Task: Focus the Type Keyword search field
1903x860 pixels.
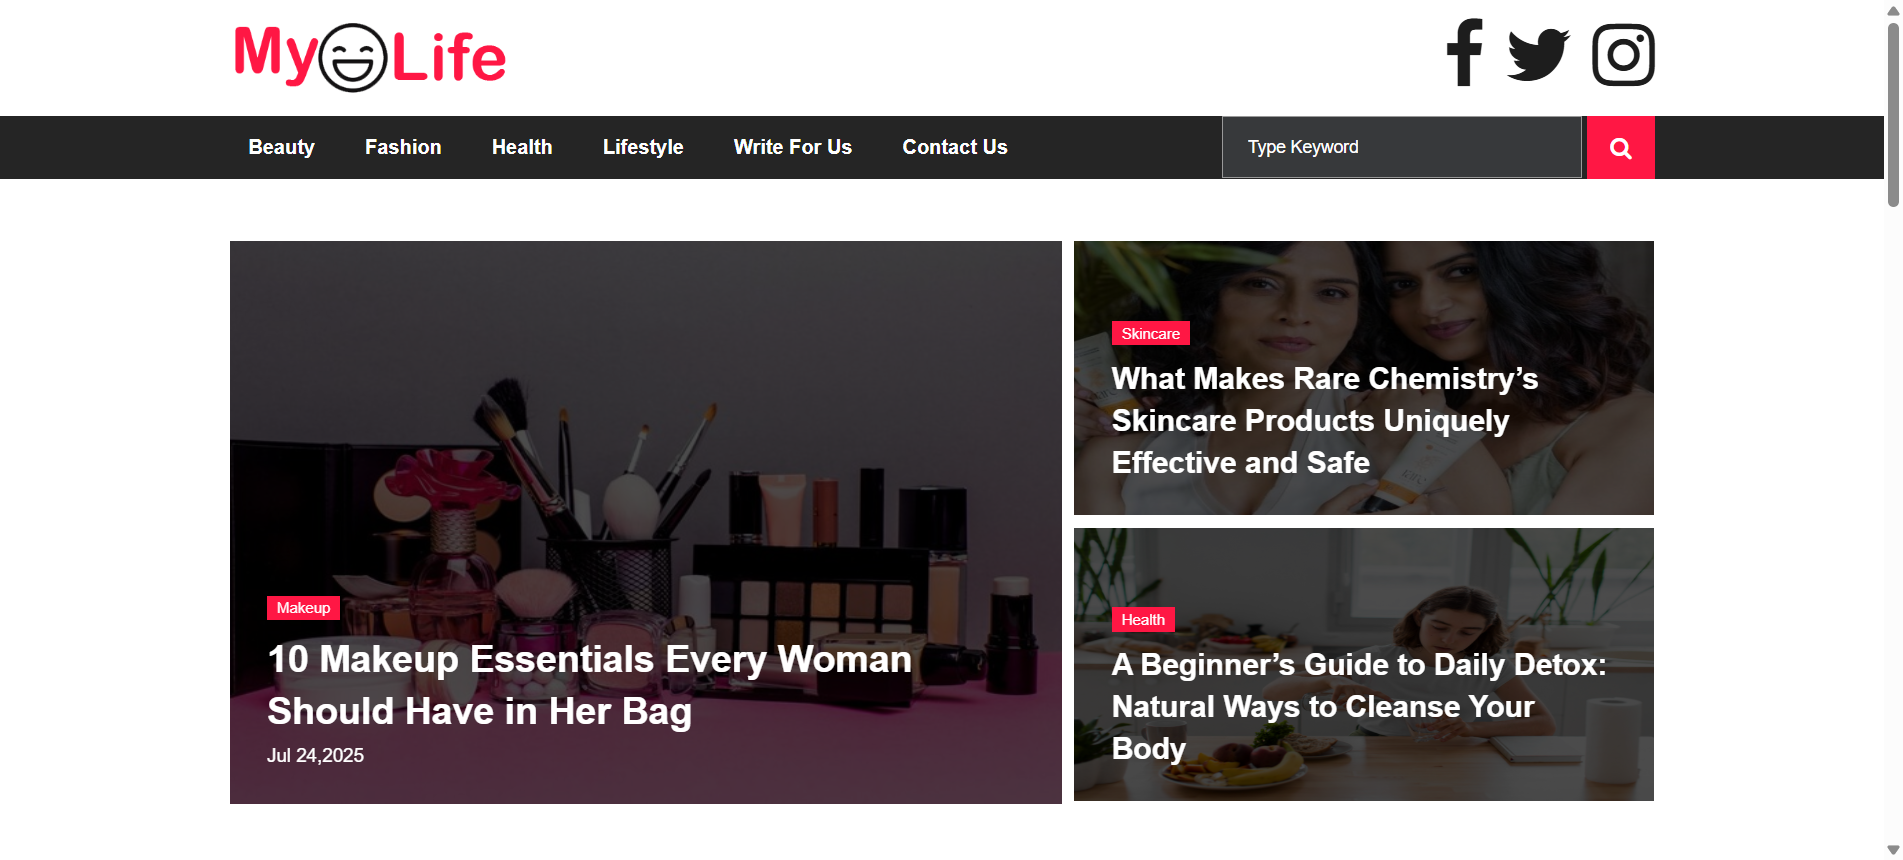Action: (x=1401, y=148)
